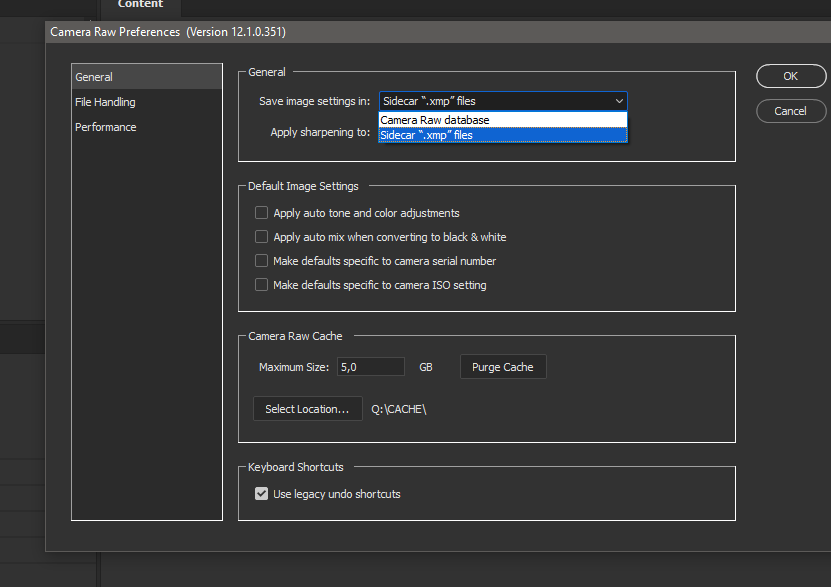
Task: Click the Camera Raw Preferences title bar
Action: coord(438,32)
